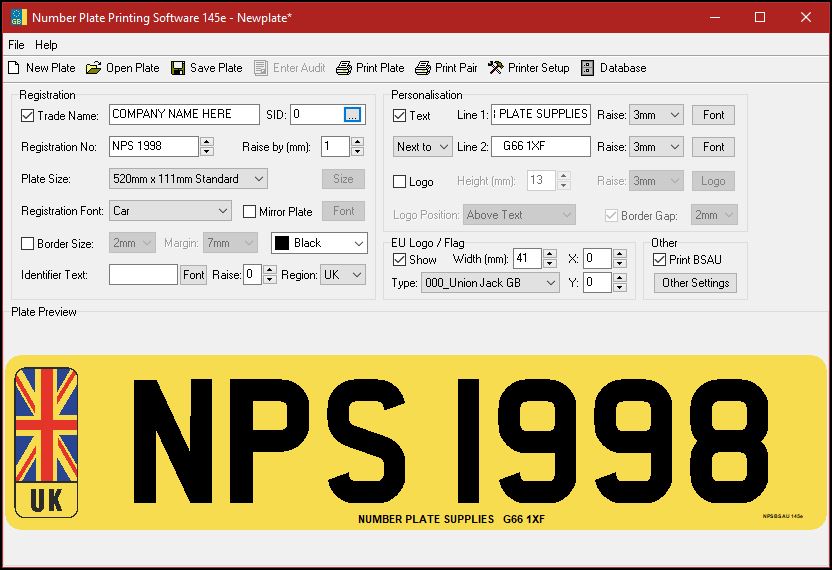Decrease Identifier Text Raise value
Image resolution: width=832 pixels, height=570 pixels.
tap(270, 279)
